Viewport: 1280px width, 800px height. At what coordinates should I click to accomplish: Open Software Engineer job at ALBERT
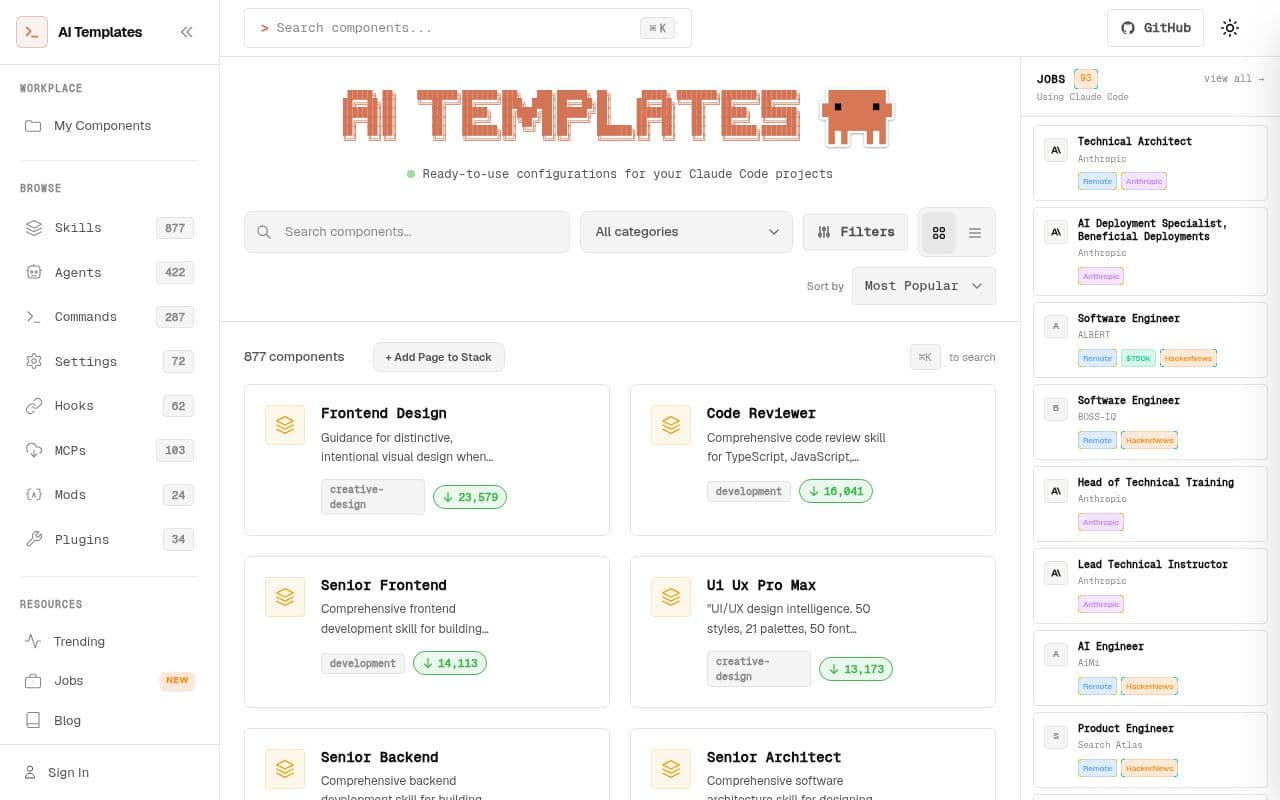pyautogui.click(x=1150, y=340)
